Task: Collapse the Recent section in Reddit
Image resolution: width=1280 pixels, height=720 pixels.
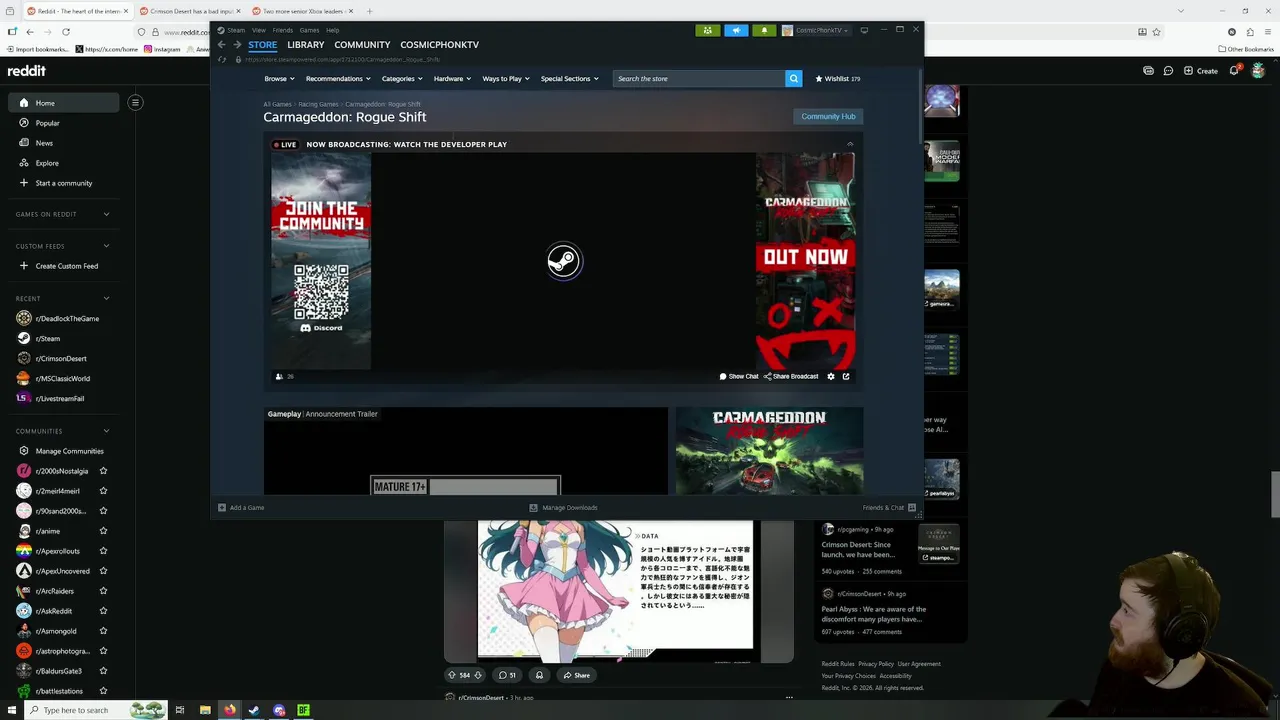Action: click(x=106, y=298)
